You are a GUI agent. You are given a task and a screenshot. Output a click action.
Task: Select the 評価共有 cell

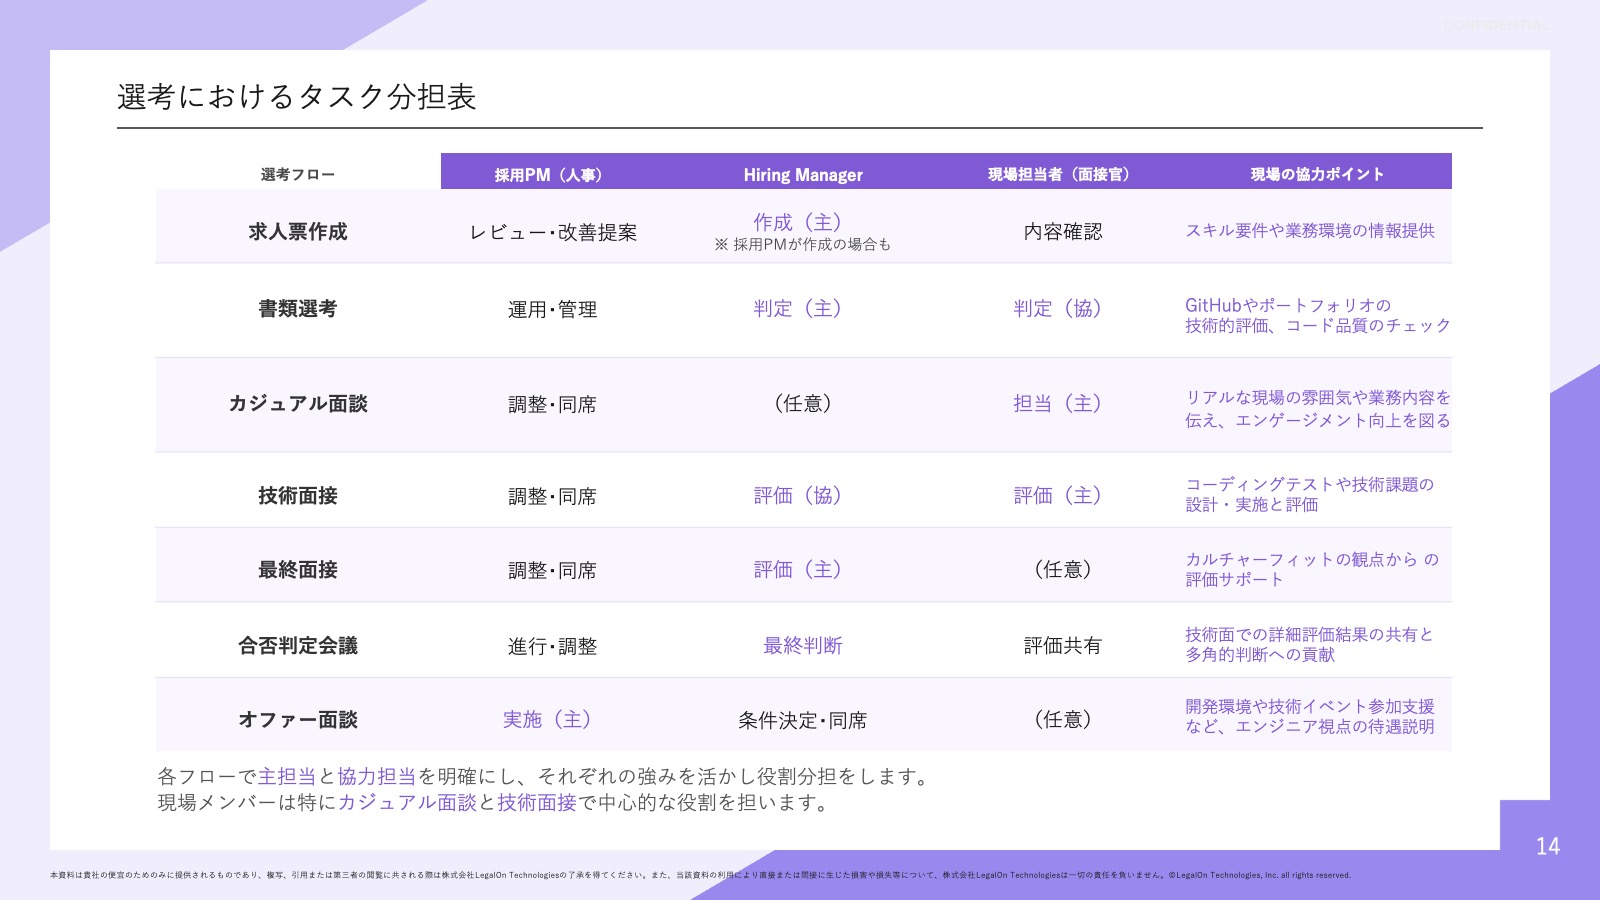(1063, 646)
